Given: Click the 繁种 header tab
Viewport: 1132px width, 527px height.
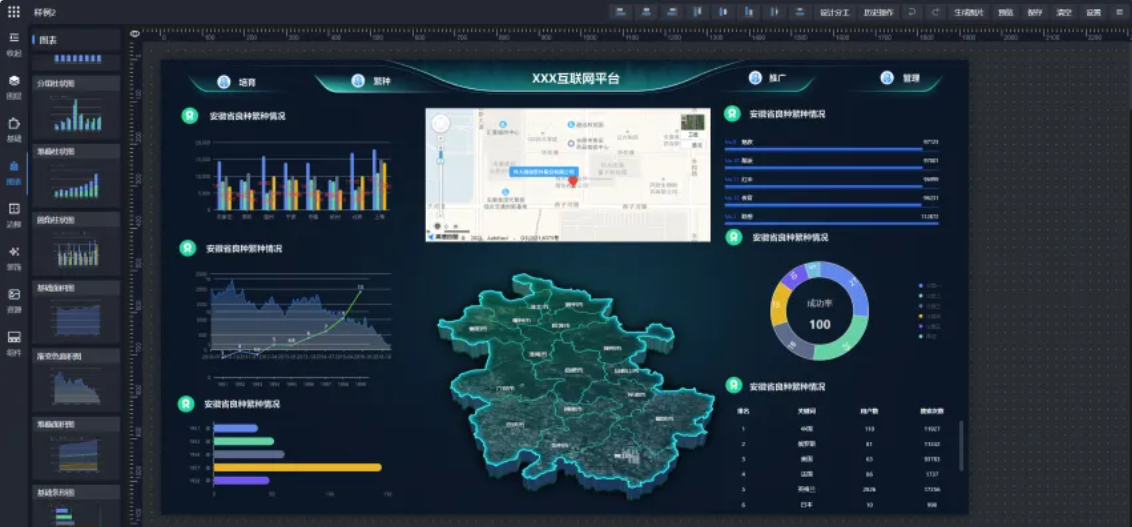Looking at the screenshot, I should pos(371,82).
